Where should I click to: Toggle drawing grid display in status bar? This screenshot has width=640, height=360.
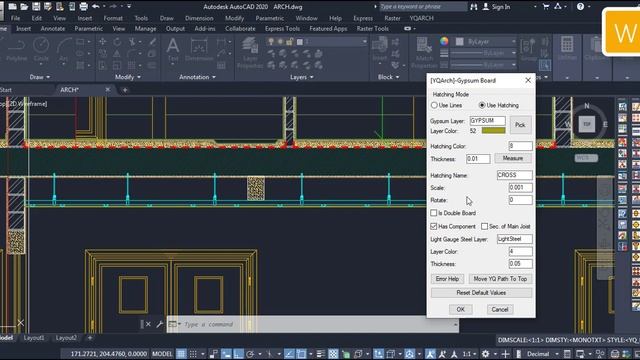pyautogui.click(x=181, y=354)
